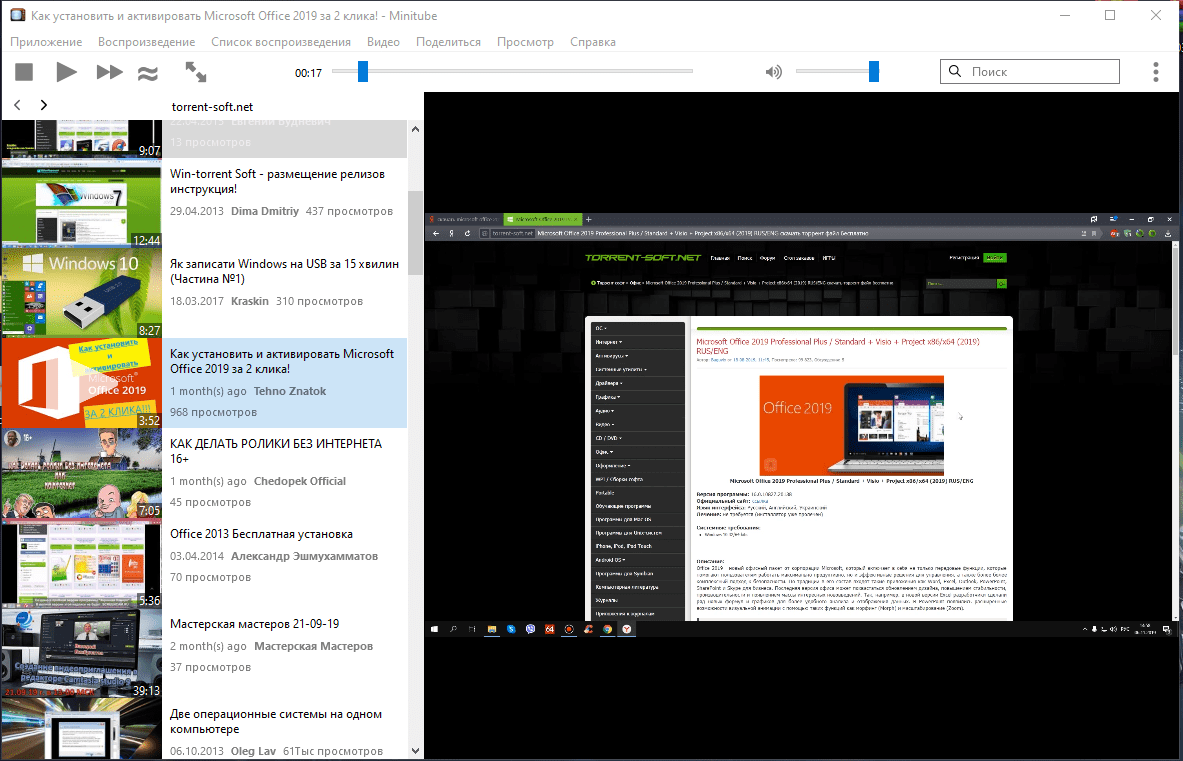The height and width of the screenshot is (761, 1183).
Task: Click channel name Dima Dmitriy
Action: [265, 211]
